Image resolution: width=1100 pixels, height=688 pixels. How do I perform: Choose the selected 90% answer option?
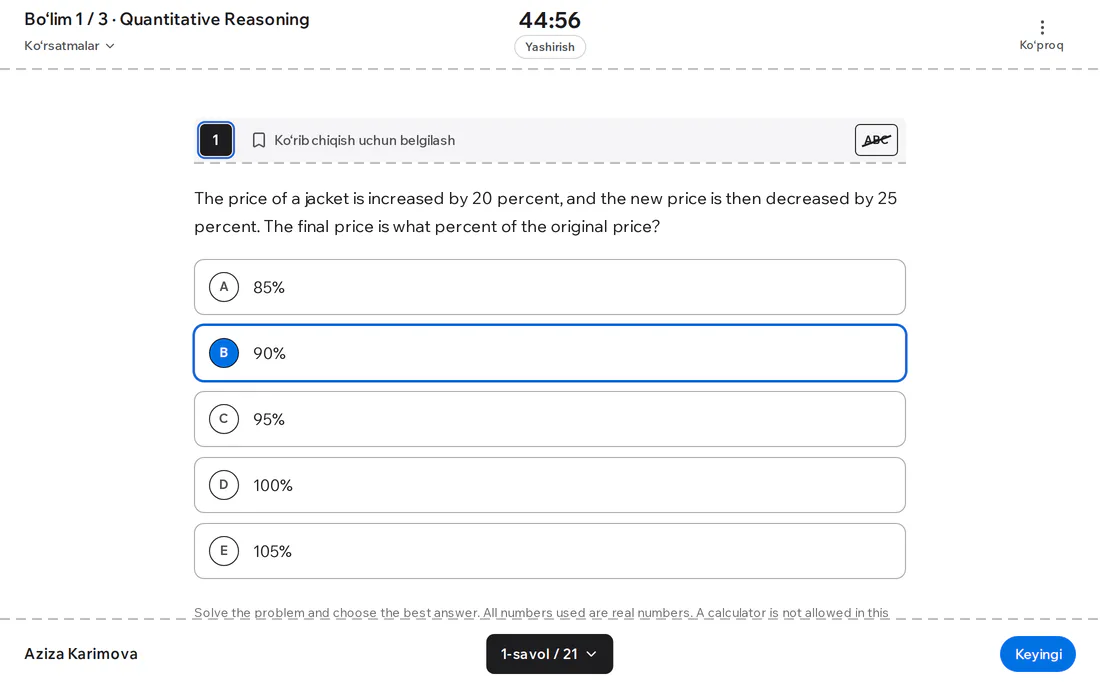549,353
